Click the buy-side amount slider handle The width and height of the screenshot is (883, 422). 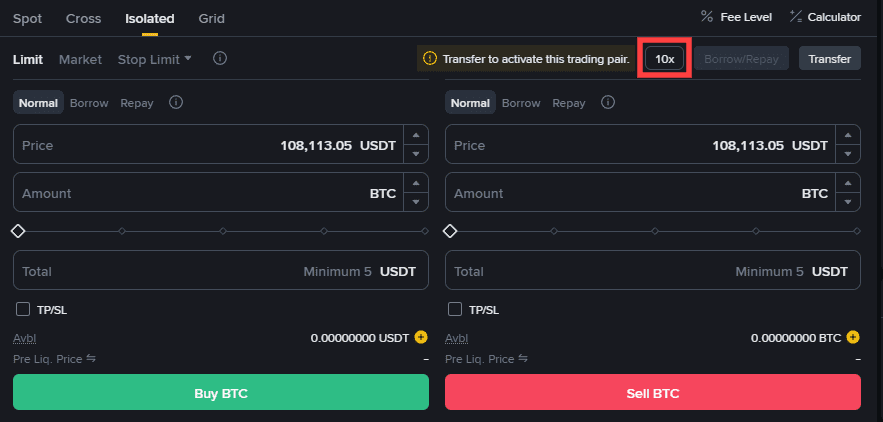coord(18,231)
